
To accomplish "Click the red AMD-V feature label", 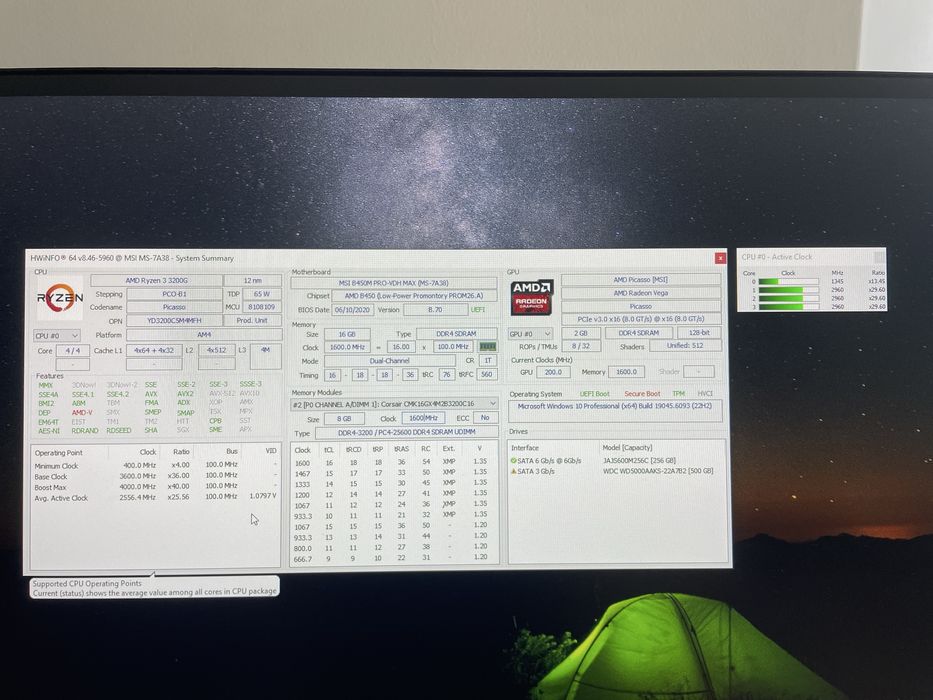I will pyautogui.click(x=82, y=412).
